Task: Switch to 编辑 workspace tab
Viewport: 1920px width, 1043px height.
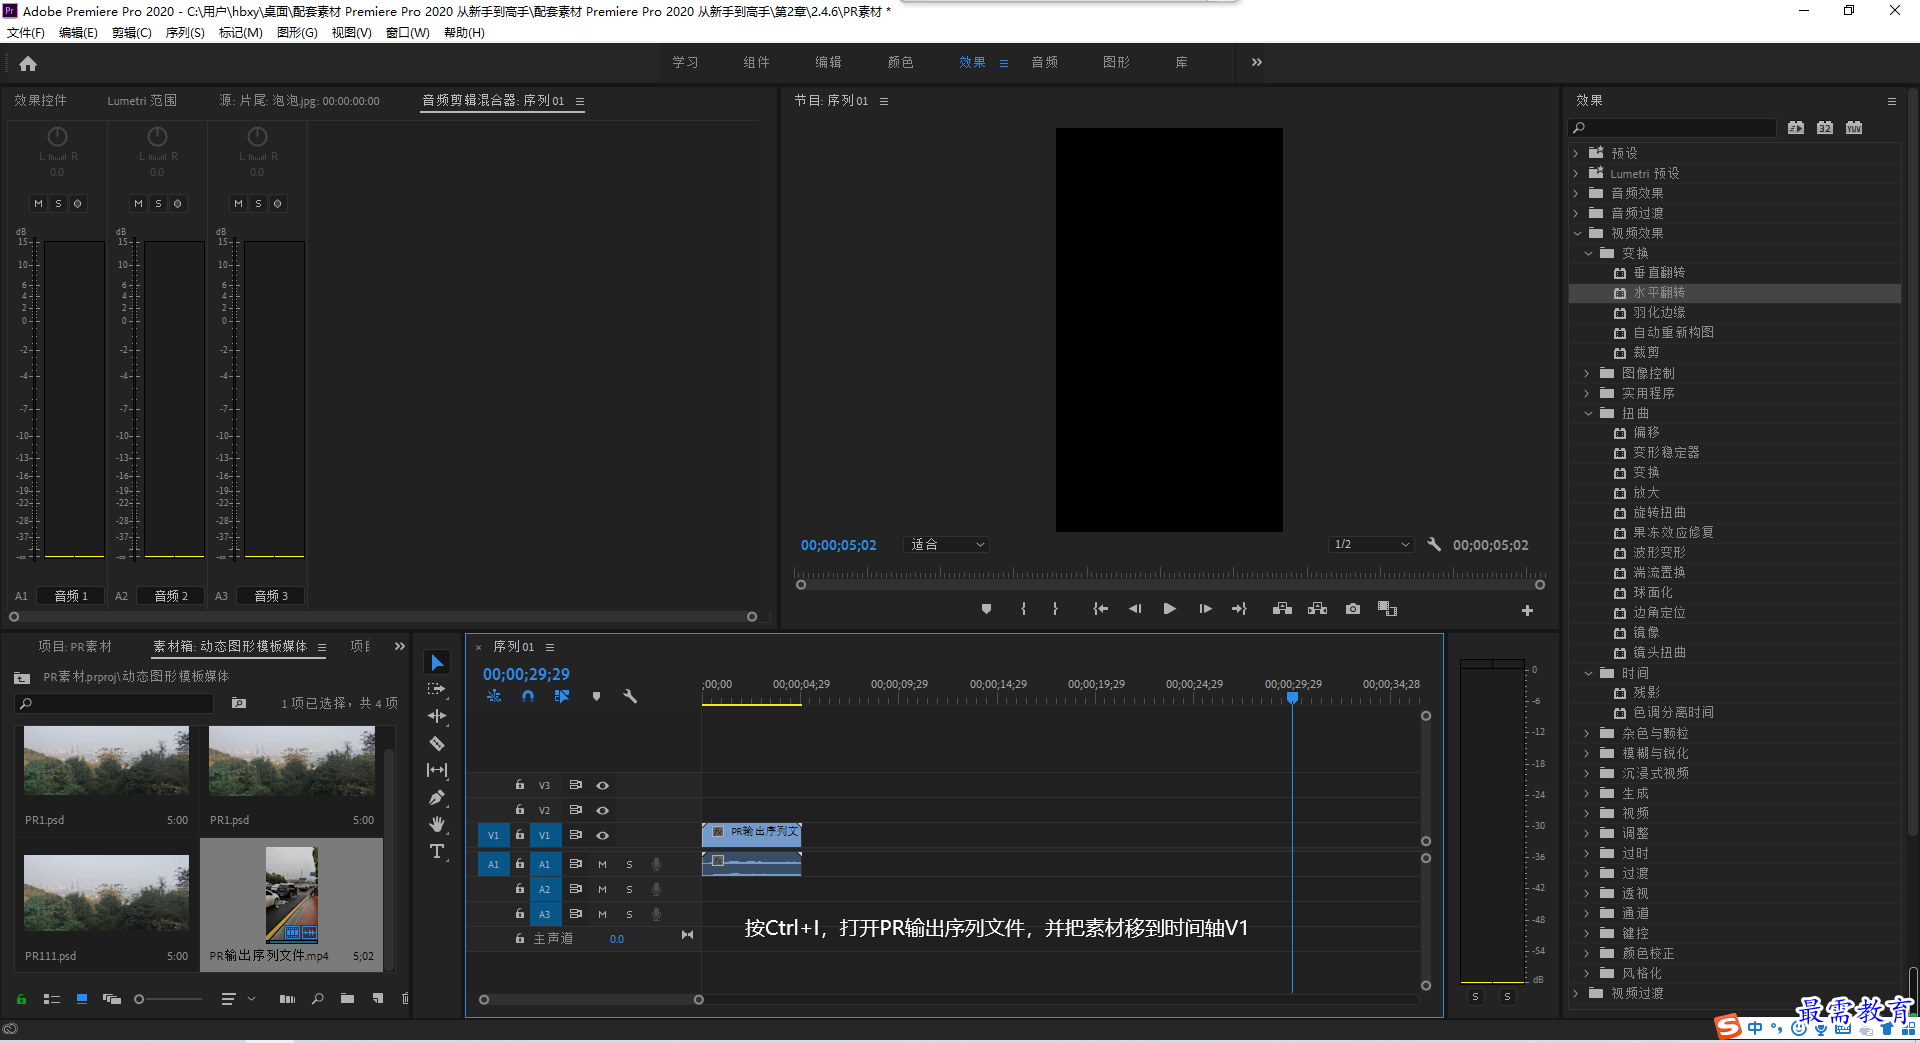Action: (828, 62)
